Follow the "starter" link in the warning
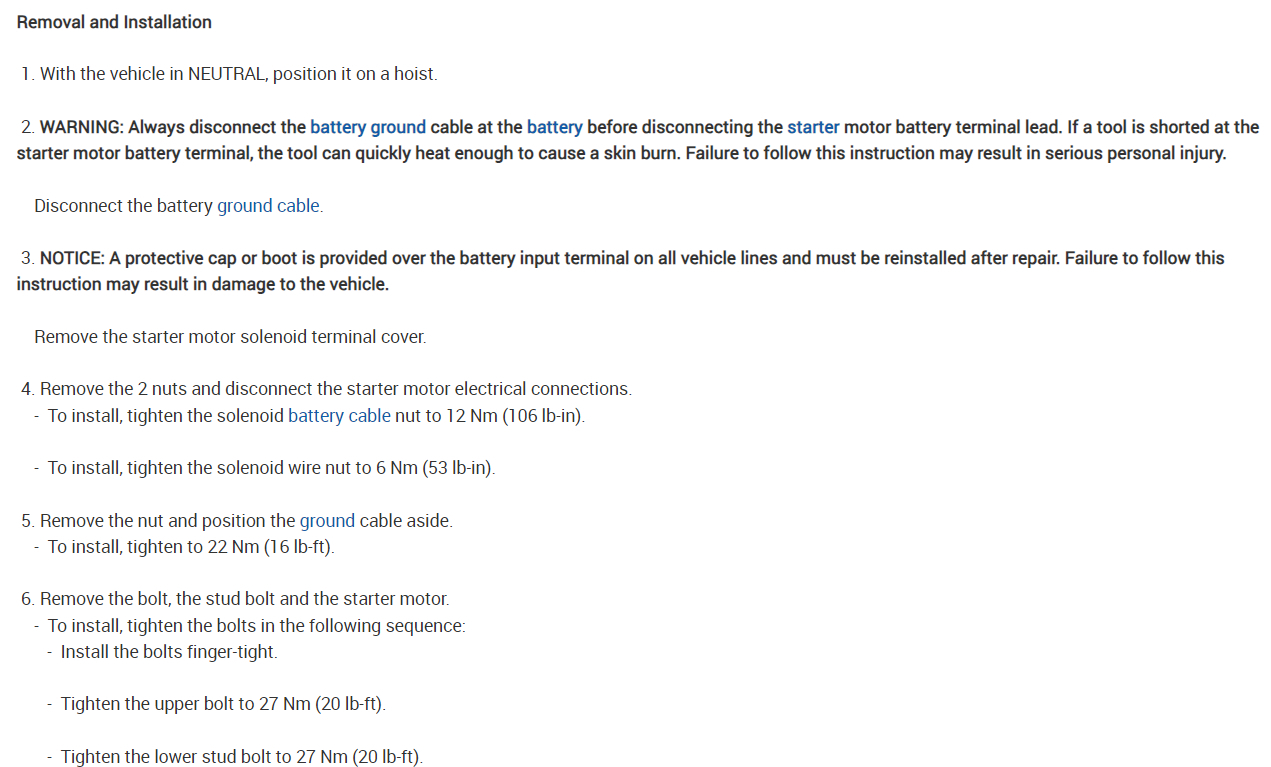Viewport: 1271px width, 767px height. click(812, 127)
